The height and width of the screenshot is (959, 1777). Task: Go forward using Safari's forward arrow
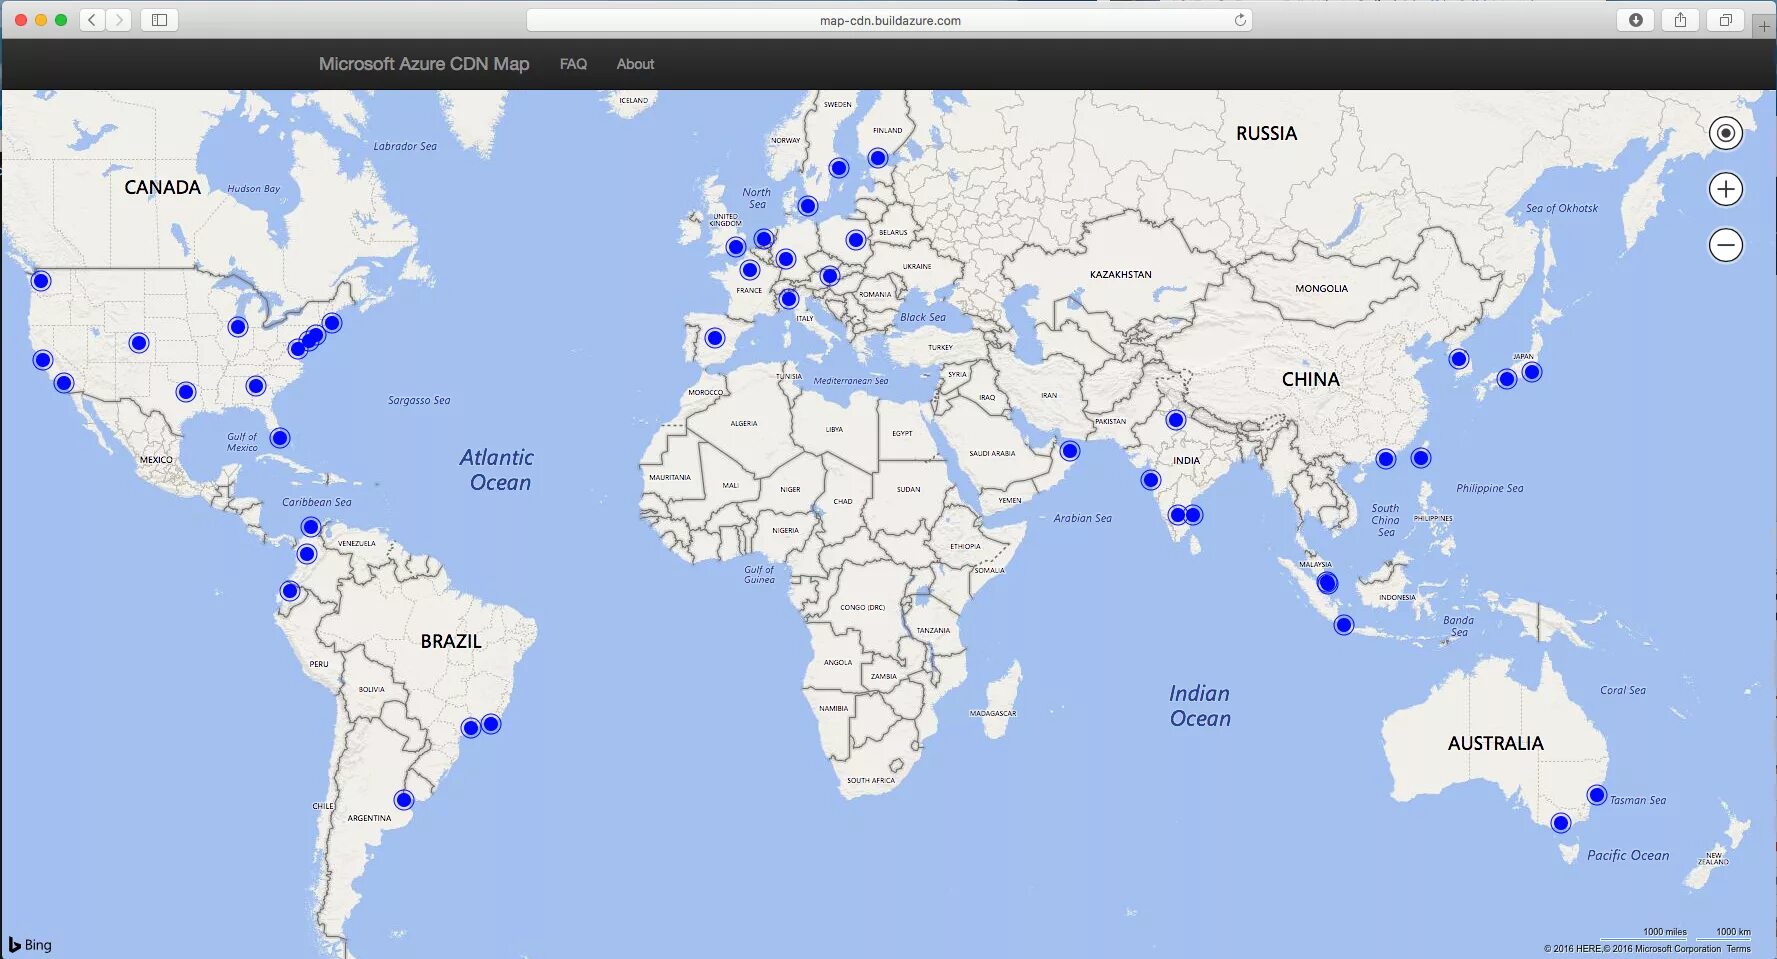coord(119,20)
